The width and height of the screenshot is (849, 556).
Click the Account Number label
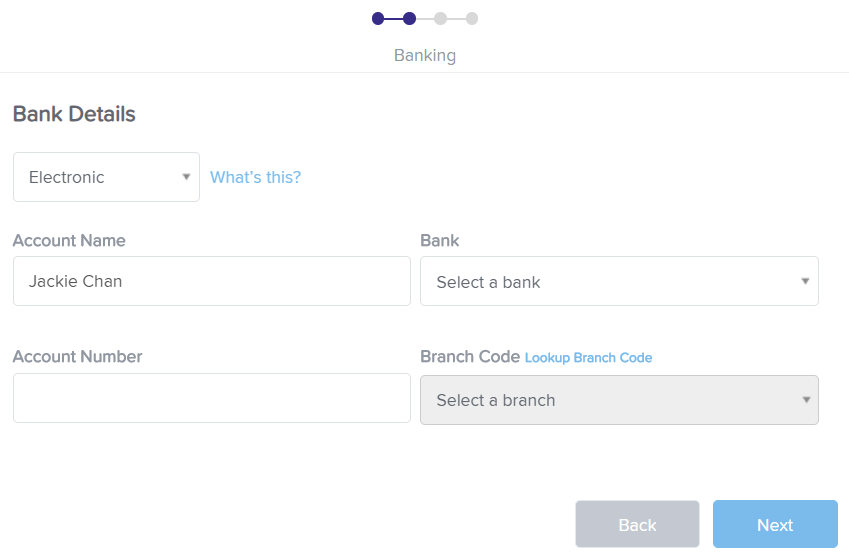pyautogui.click(x=77, y=357)
